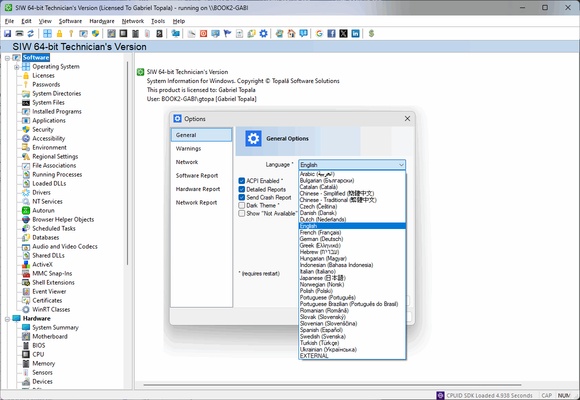Screen dimensions: 580x400
Task: Open the Help menu
Action: pos(179,21)
